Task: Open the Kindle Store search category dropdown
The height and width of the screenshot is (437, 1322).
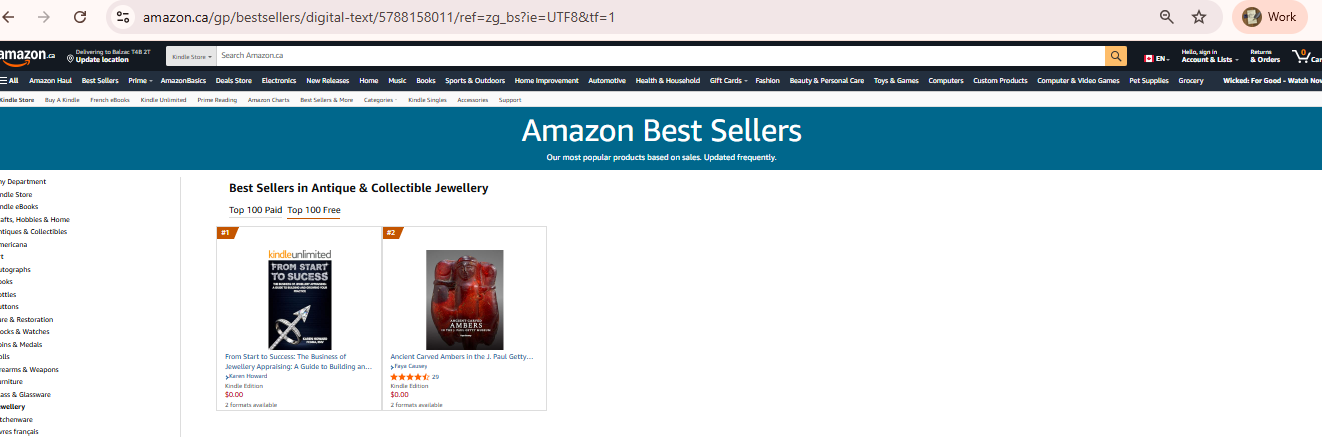Action: [x=192, y=56]
